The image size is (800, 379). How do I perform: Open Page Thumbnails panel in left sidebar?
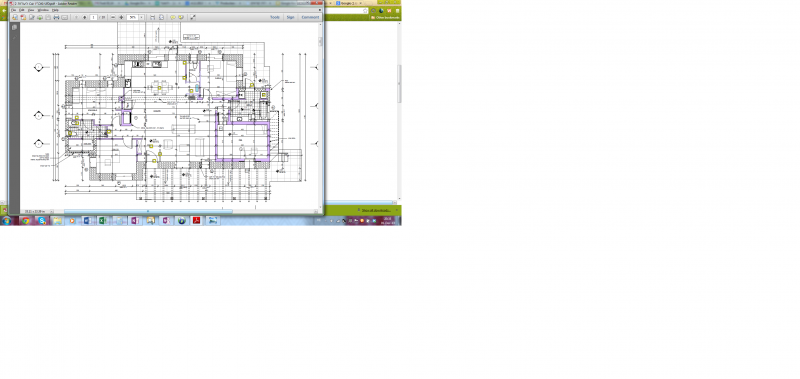14,28
